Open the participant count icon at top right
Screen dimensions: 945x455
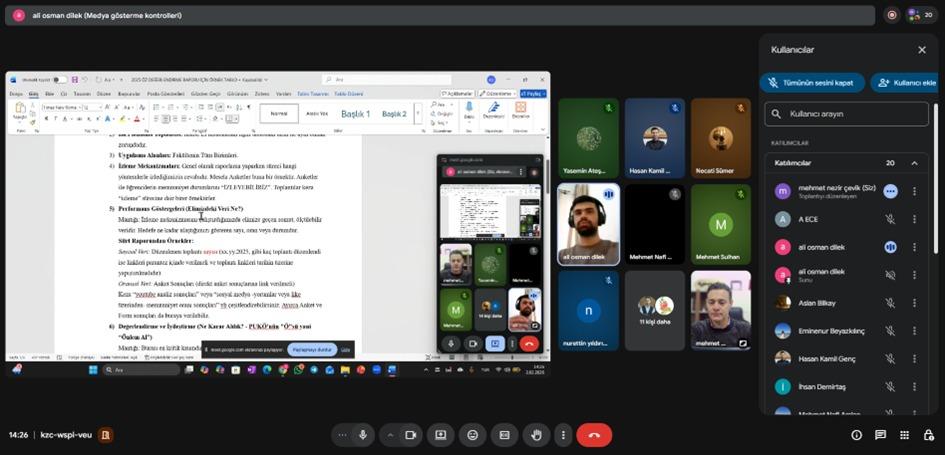[x=919, y=15]
